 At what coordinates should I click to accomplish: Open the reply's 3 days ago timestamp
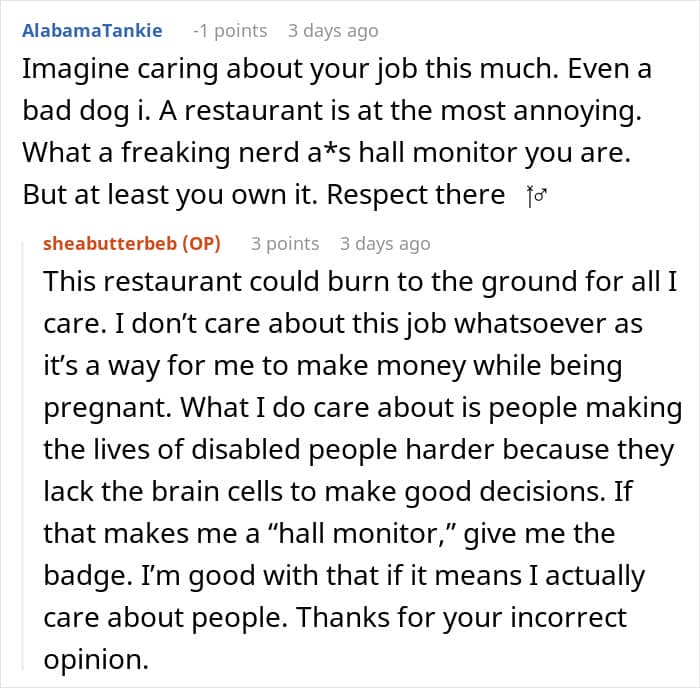[385, 244]
